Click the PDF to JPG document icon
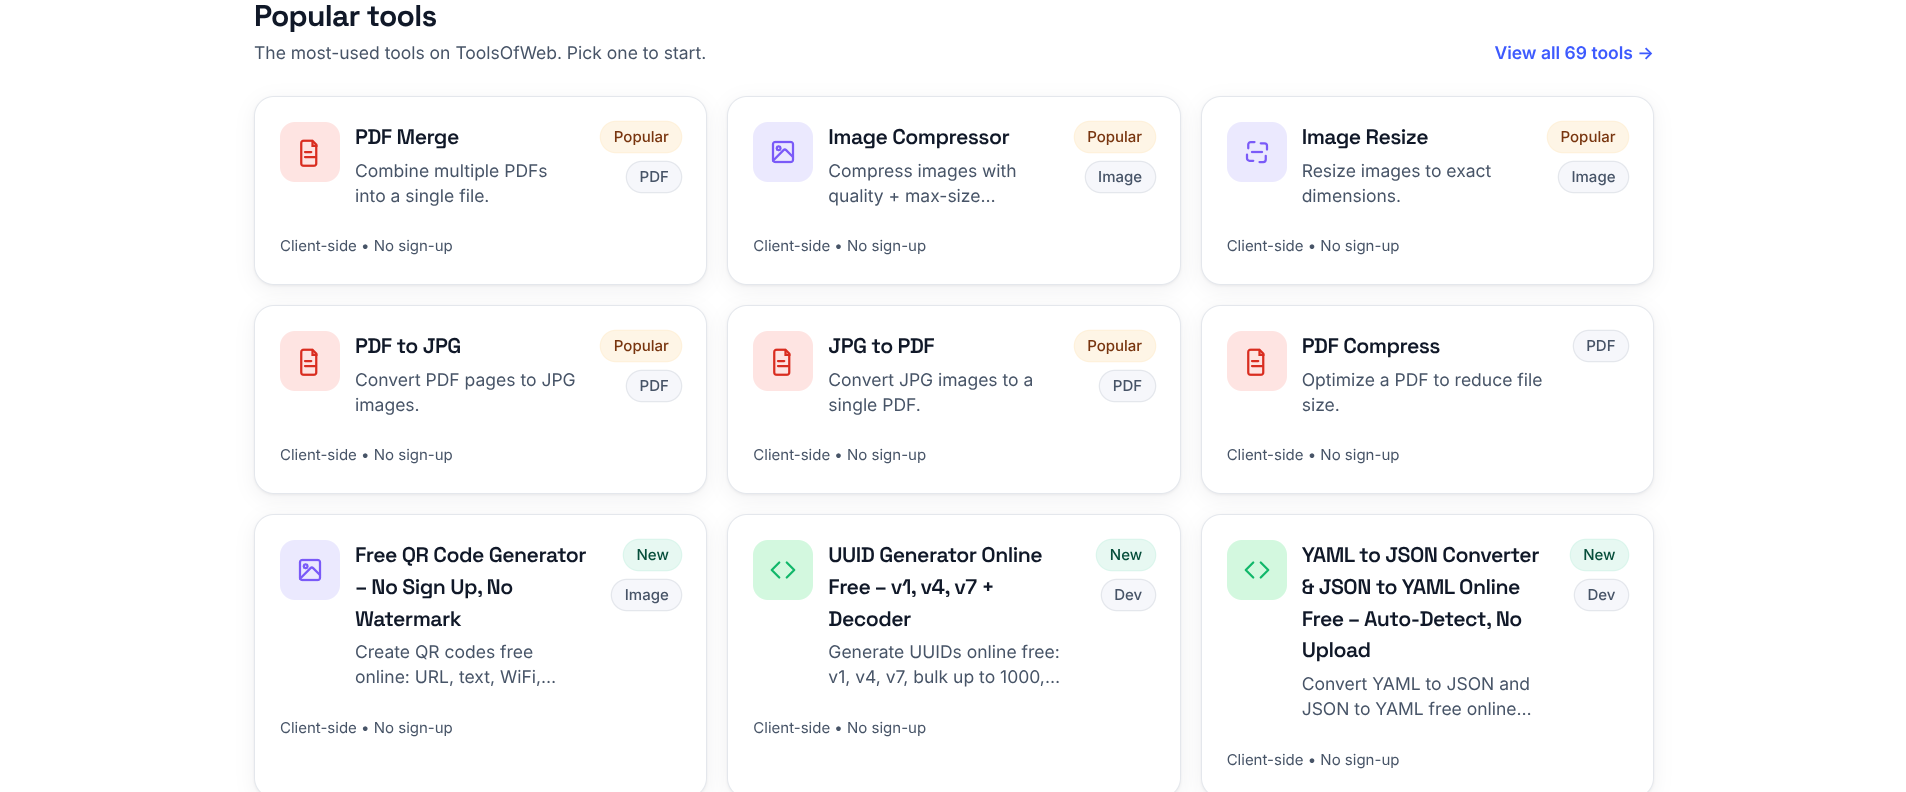Viewport: 1906px width, 792px height. (x=309, y=361)
